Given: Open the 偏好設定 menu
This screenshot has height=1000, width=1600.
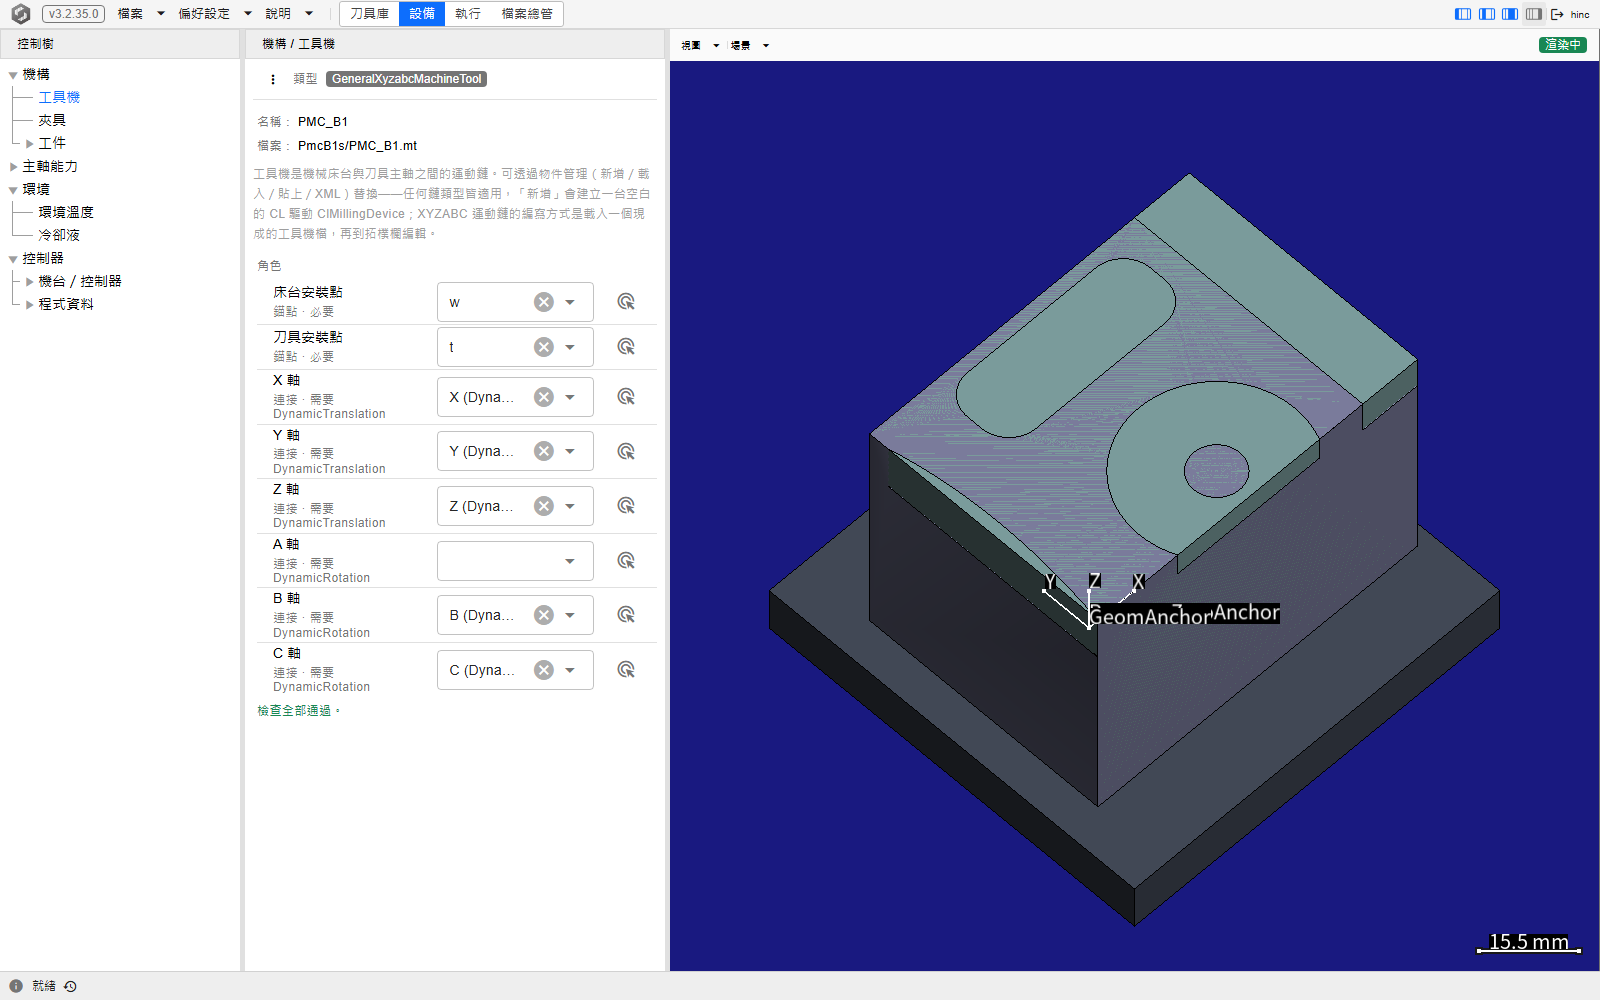Looking at the screenshot, I should point(215,14).
